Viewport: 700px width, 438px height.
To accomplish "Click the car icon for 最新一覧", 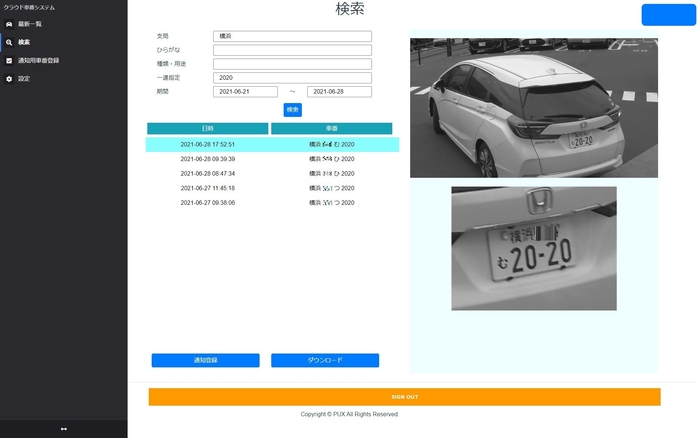I will (9, 24).
